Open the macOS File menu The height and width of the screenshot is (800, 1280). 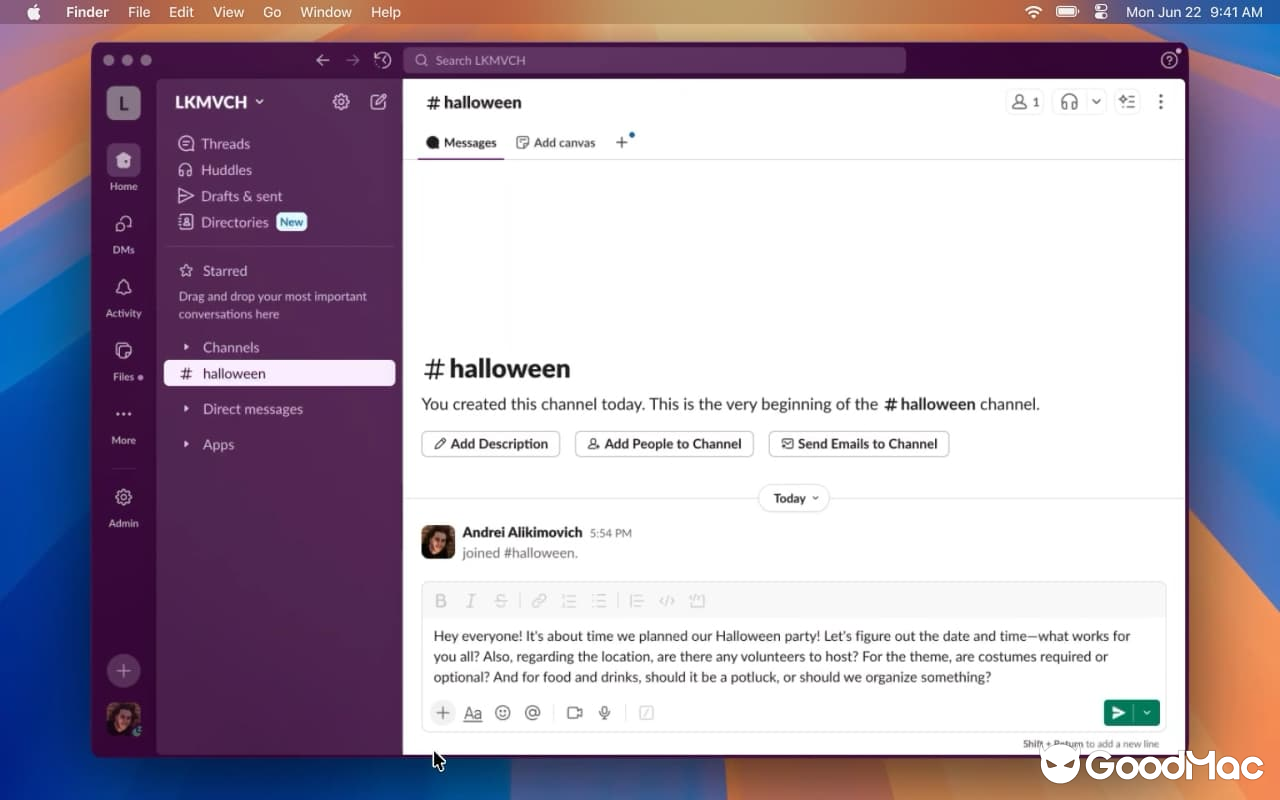coord(139,12)
